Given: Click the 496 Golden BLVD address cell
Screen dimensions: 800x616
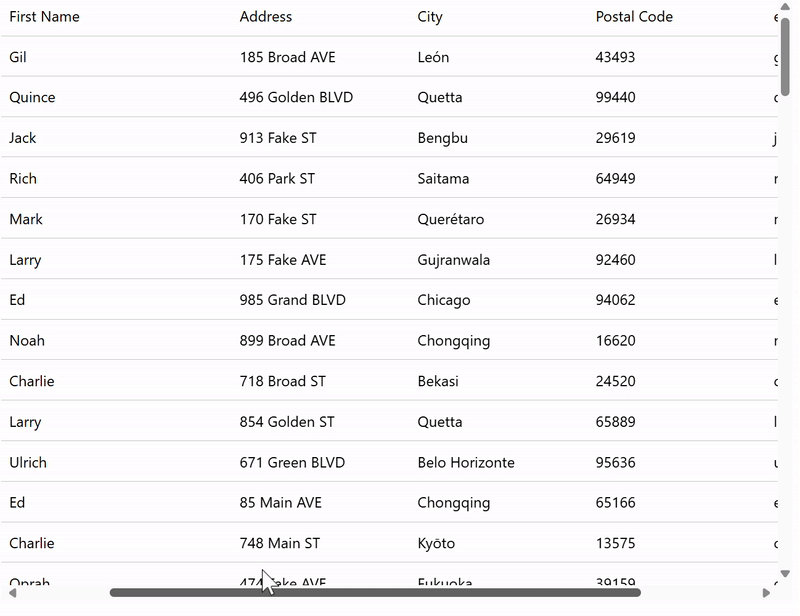Looking at the screenshot, I should pos(296,98).
